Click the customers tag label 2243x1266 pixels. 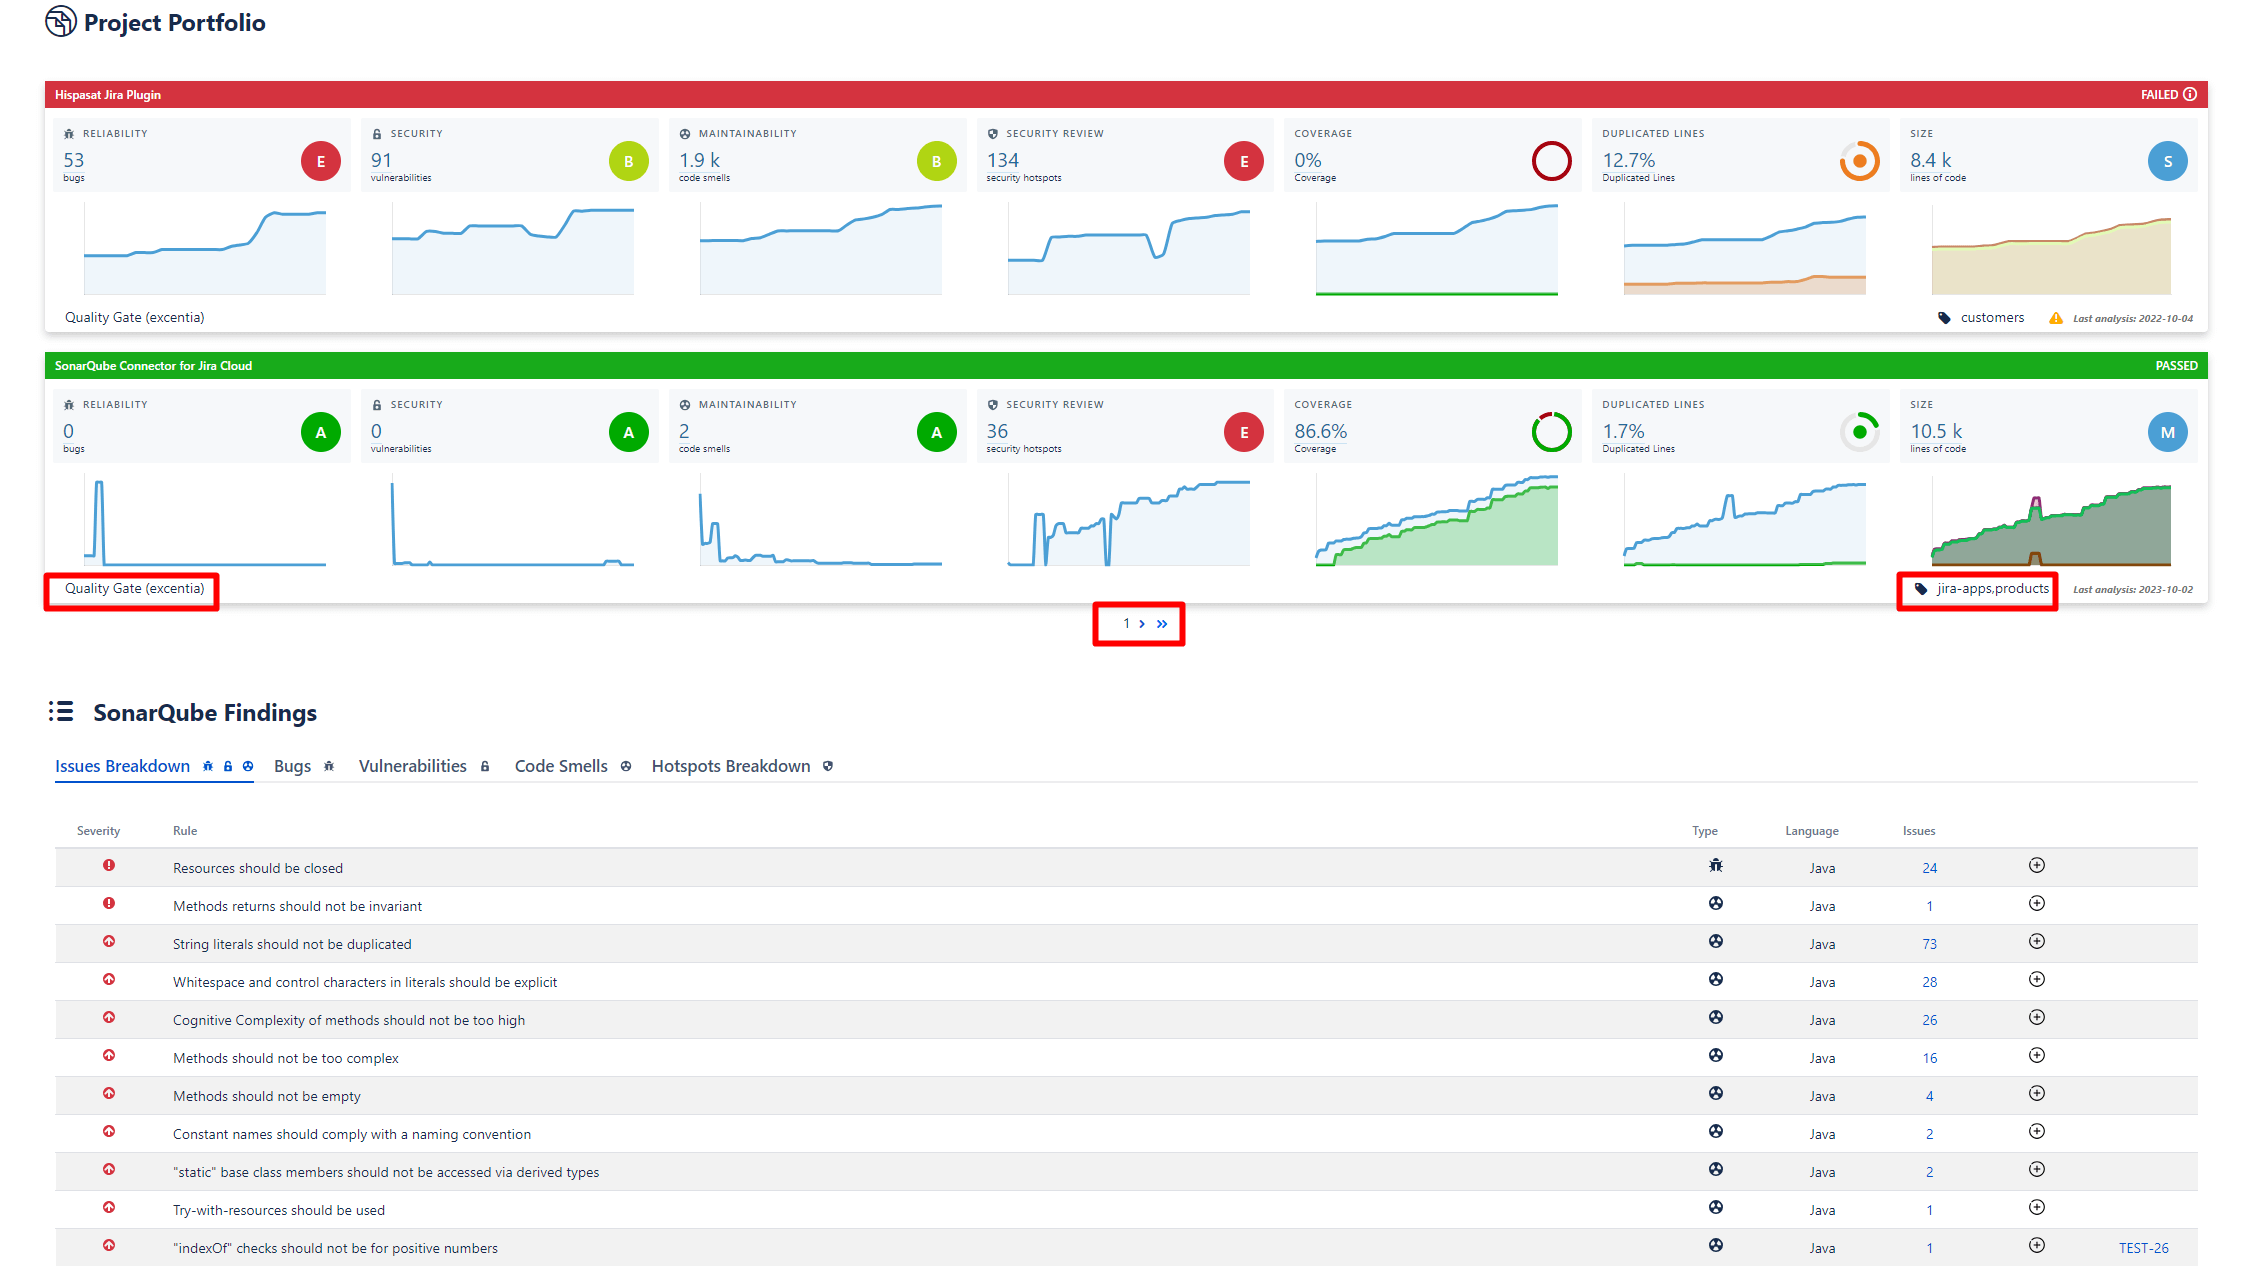click(1992, 318)
